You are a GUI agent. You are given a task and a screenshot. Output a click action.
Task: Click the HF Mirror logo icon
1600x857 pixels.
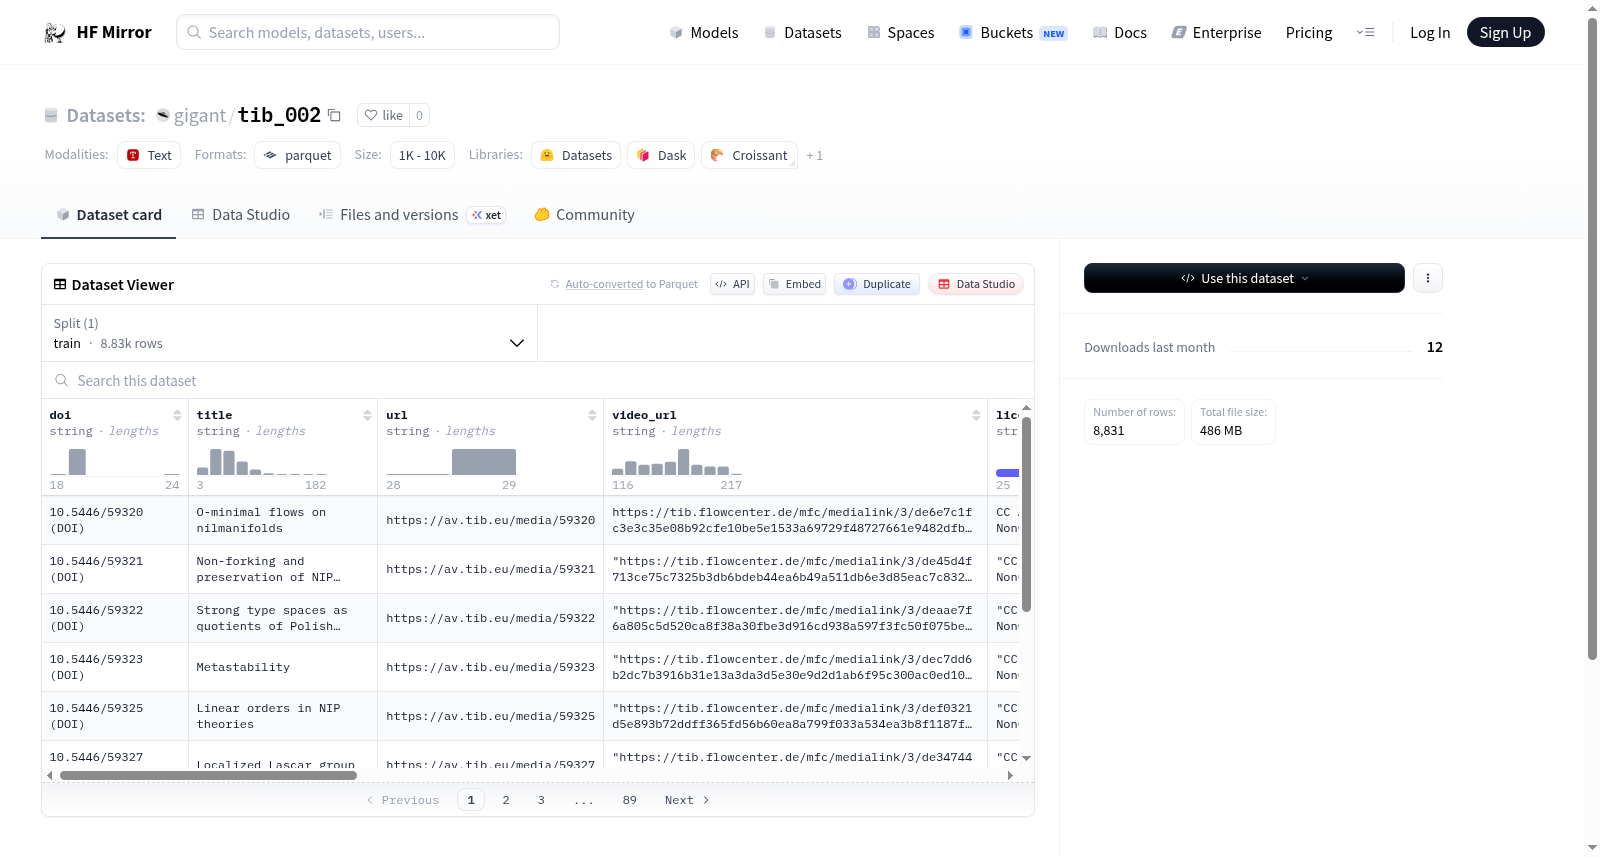pyautogui.click(x=55, y=33)
